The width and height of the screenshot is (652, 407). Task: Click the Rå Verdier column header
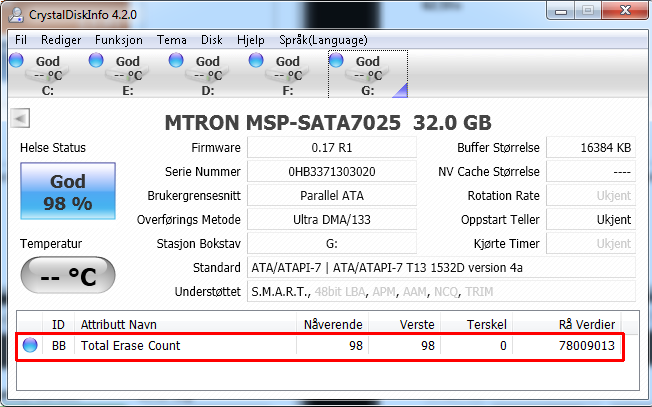coord(567,324)
